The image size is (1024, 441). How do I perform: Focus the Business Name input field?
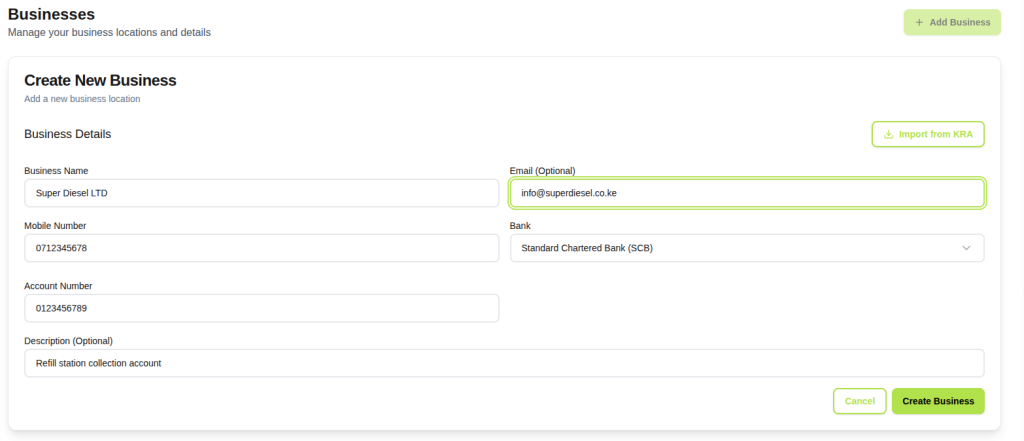[262, 193]
